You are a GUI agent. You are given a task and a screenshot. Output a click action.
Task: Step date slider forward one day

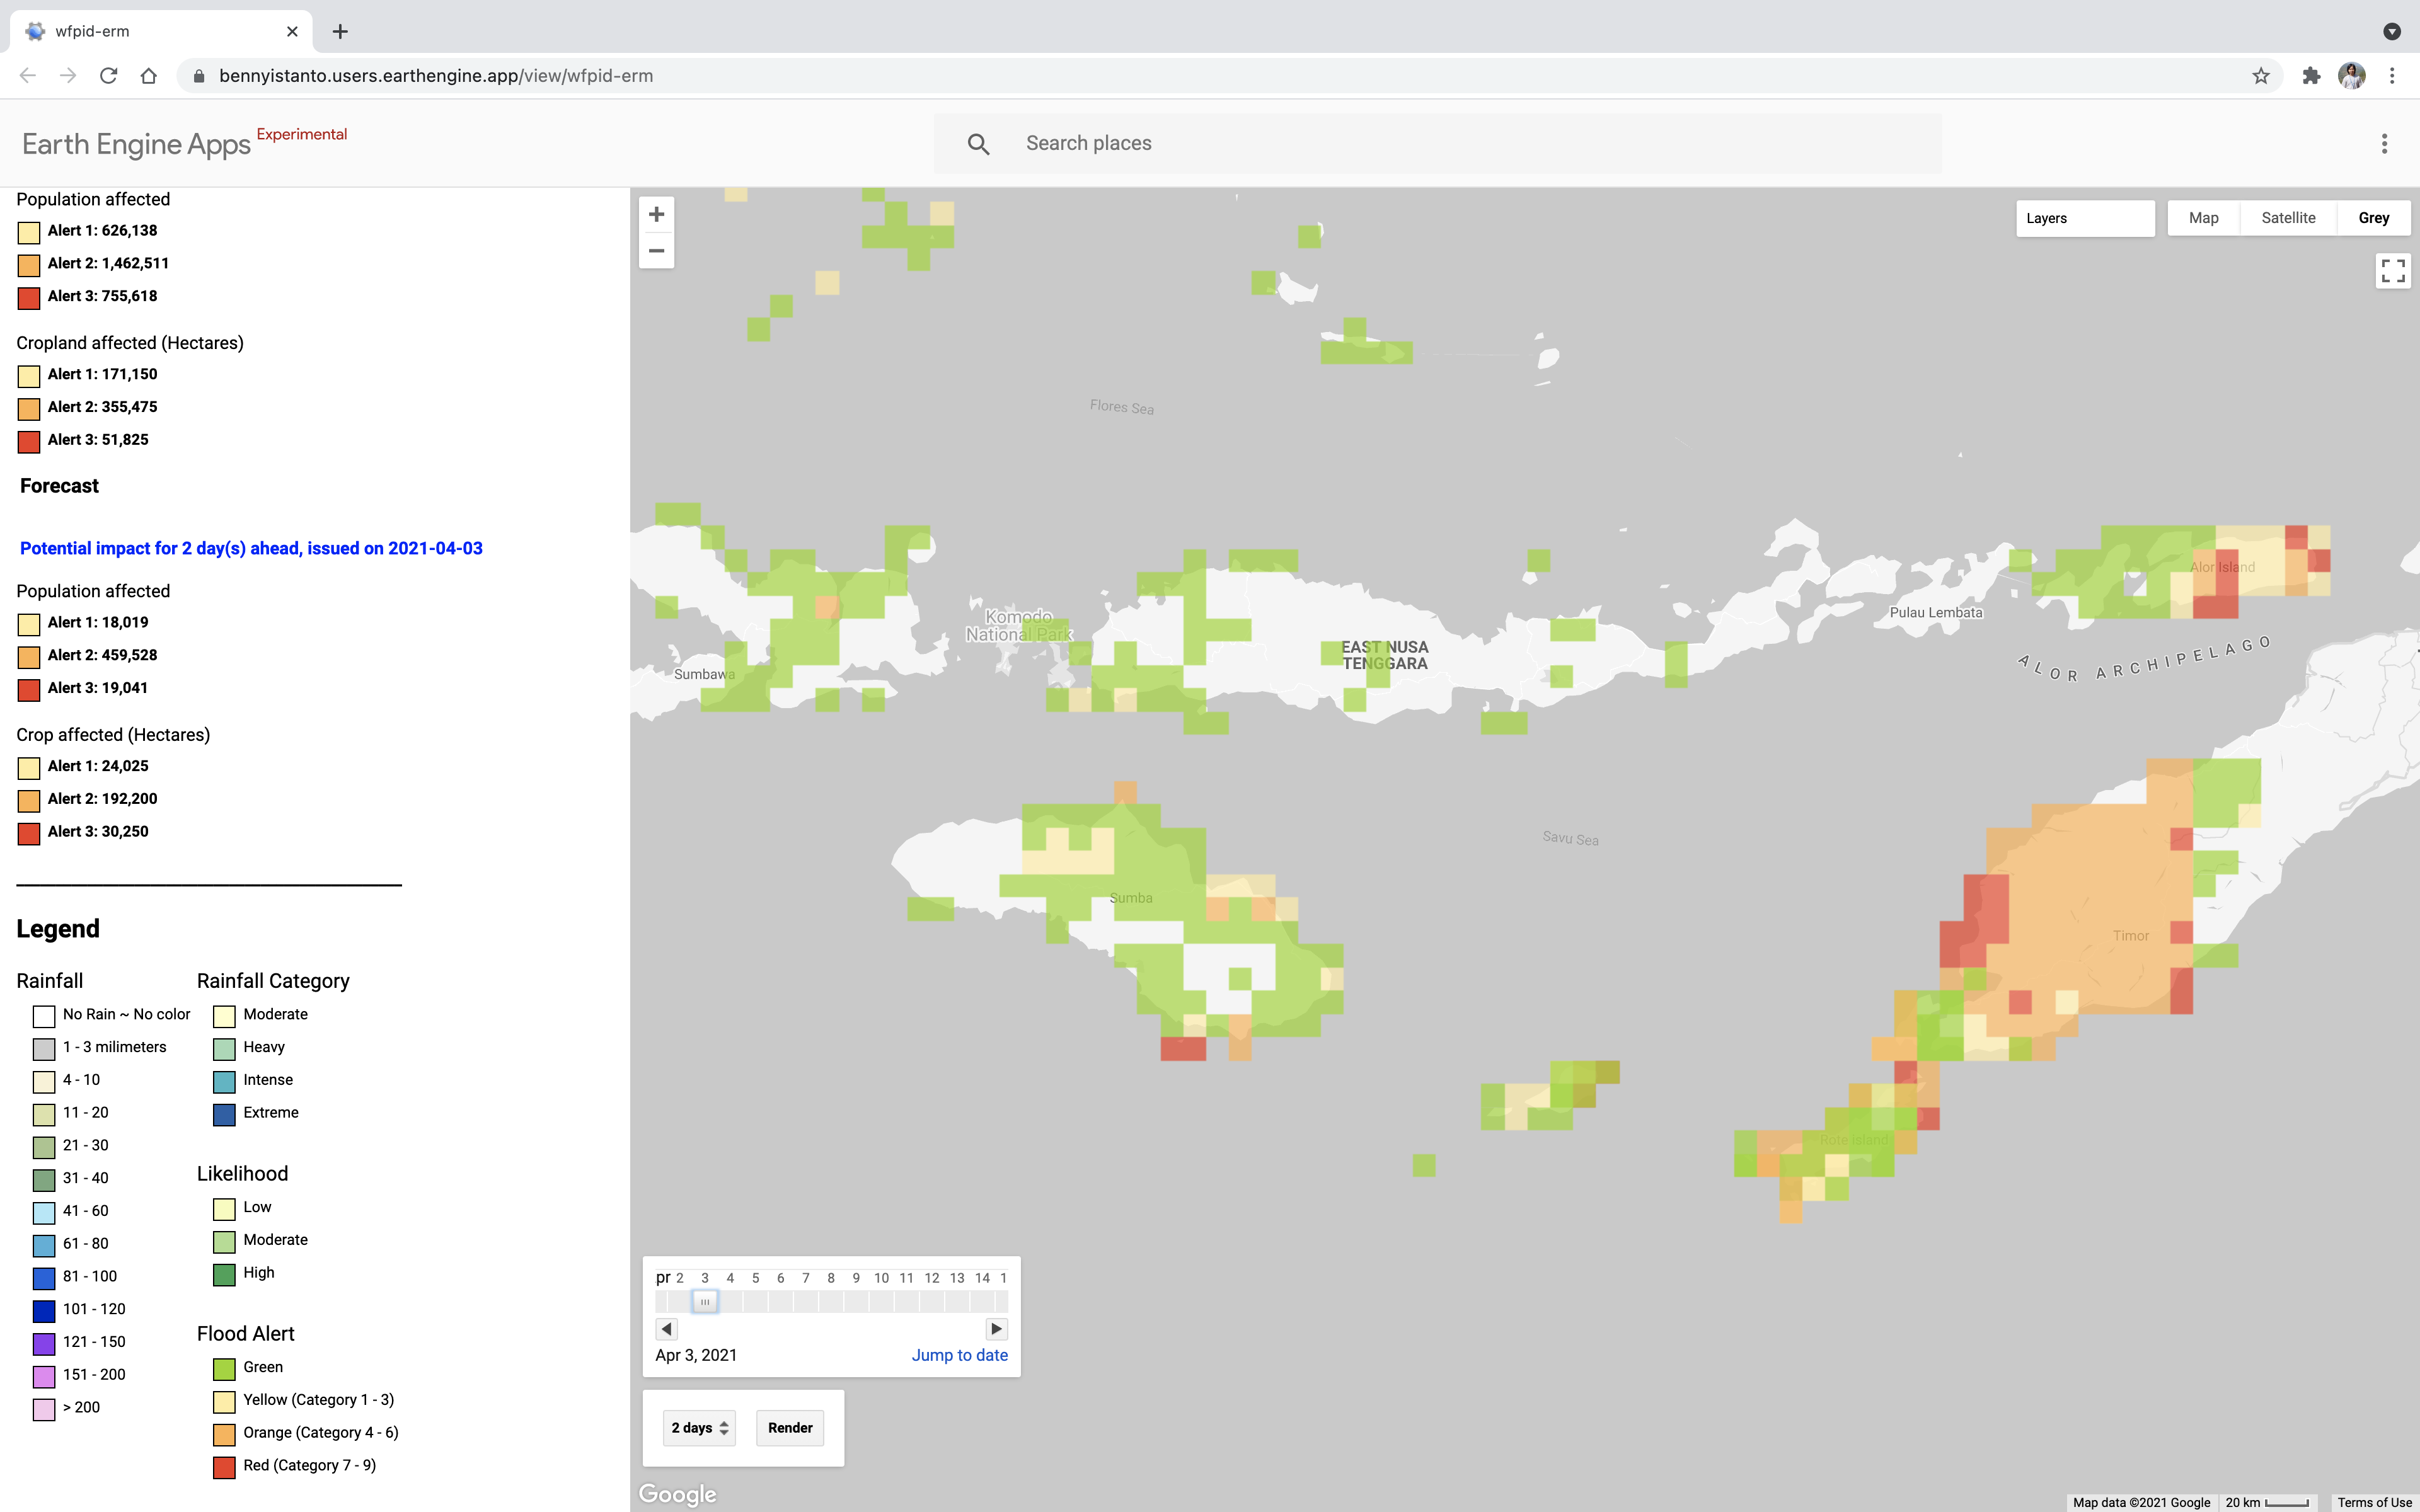pyautogui.click(x=996, y=1329)
